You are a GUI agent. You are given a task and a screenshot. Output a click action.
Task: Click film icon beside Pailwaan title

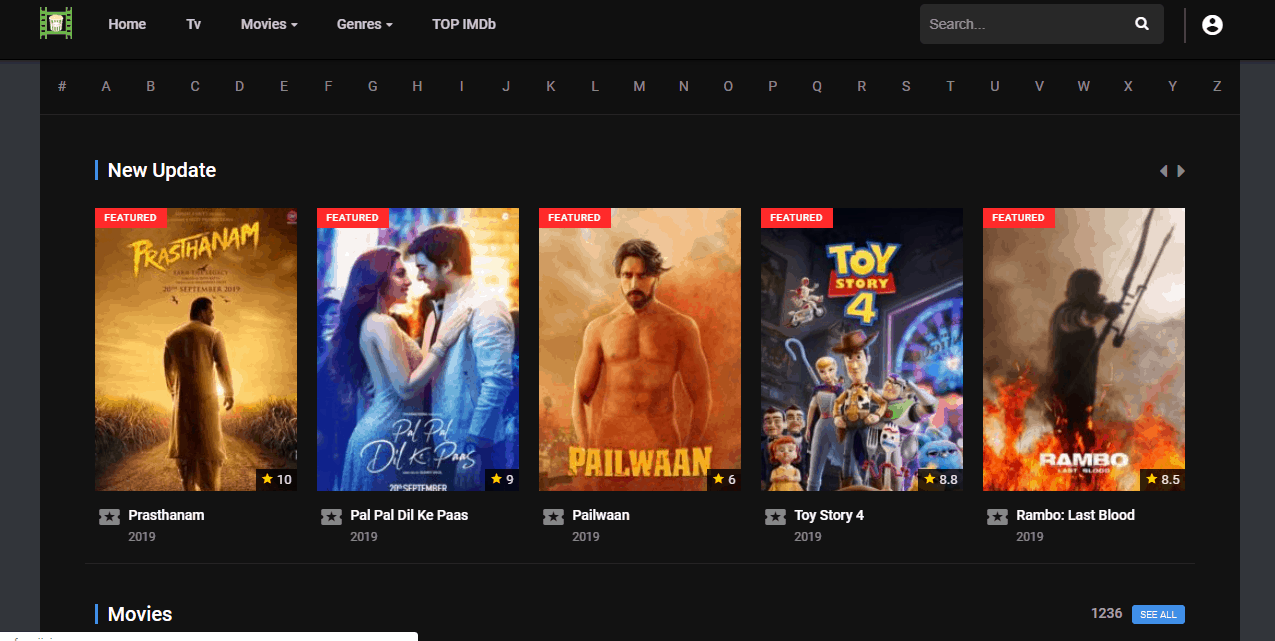coord(553,516)
